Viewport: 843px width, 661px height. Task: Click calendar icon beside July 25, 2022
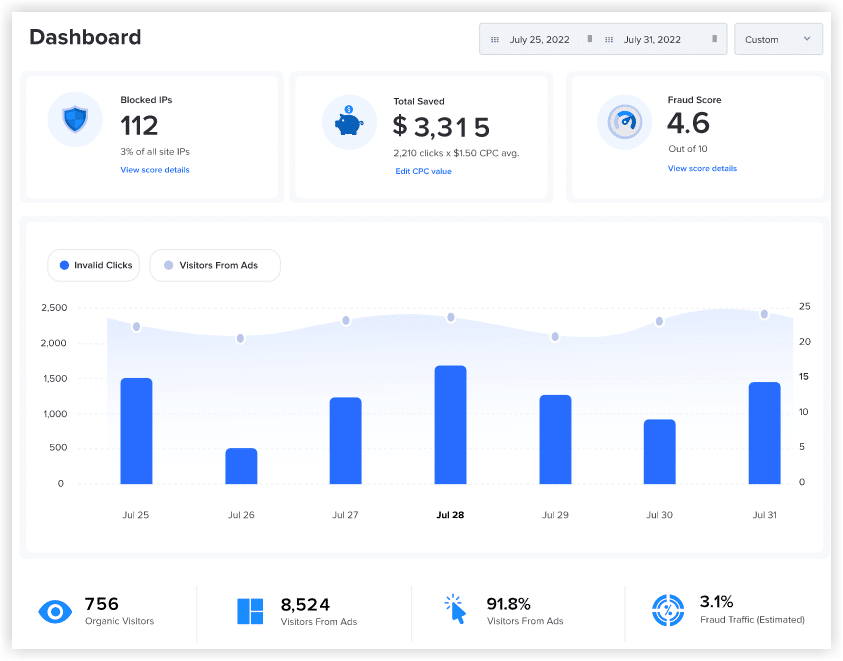point(495,40)
